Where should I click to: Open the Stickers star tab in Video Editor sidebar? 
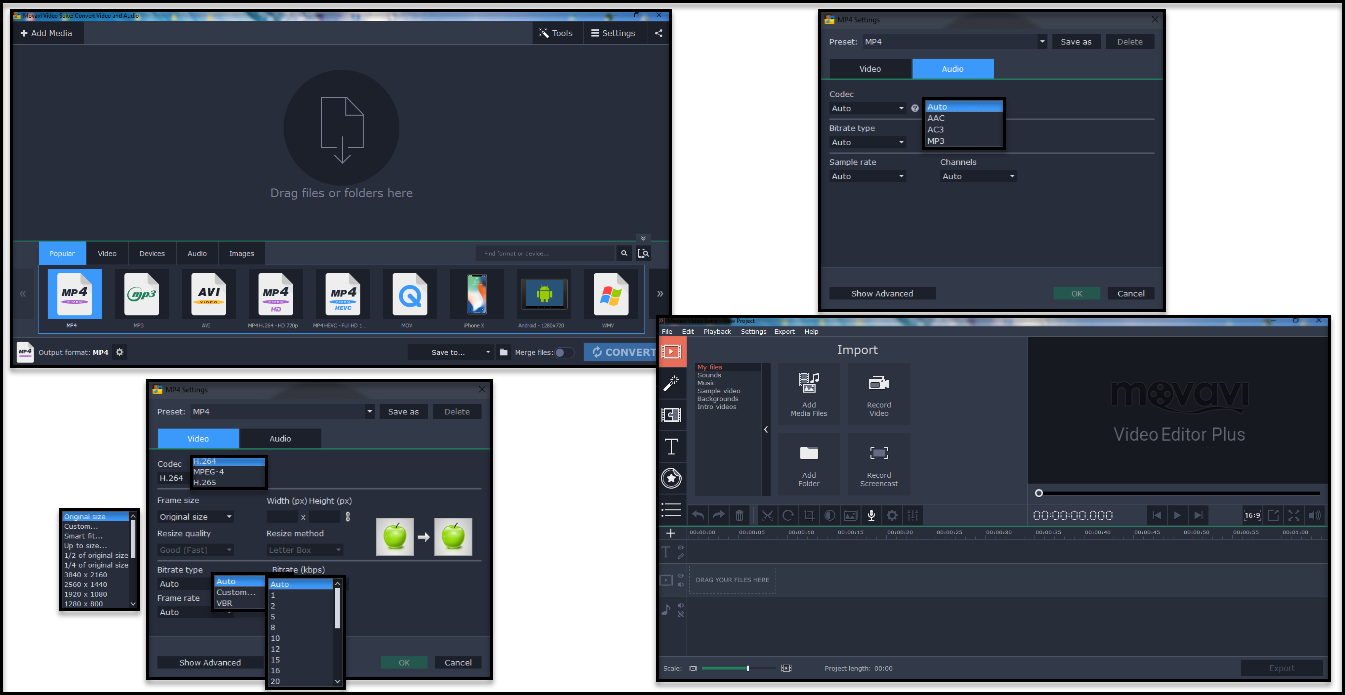(x=671, y=478)
